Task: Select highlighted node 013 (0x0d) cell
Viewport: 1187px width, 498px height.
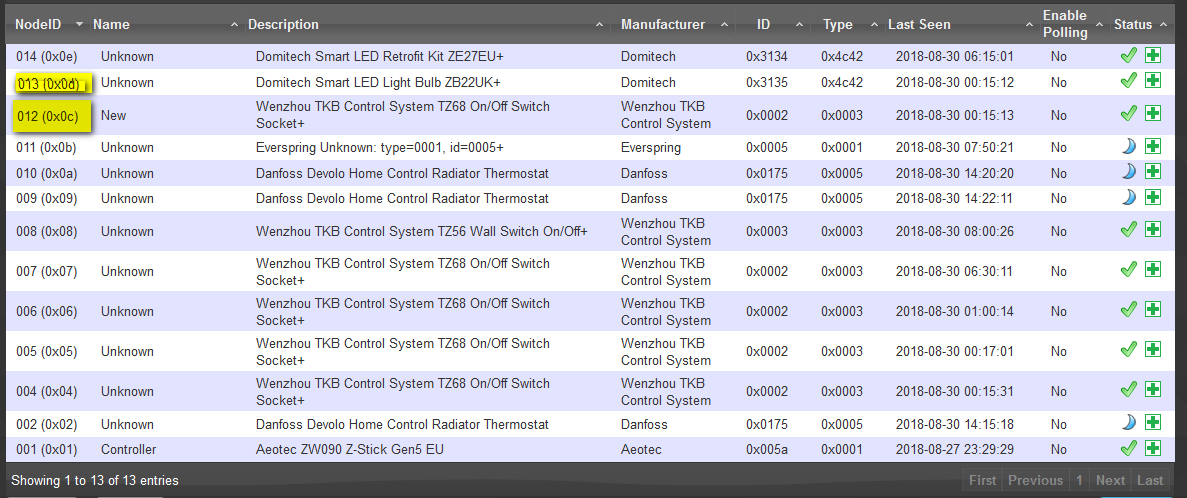Action: click(x=52, y=83)
